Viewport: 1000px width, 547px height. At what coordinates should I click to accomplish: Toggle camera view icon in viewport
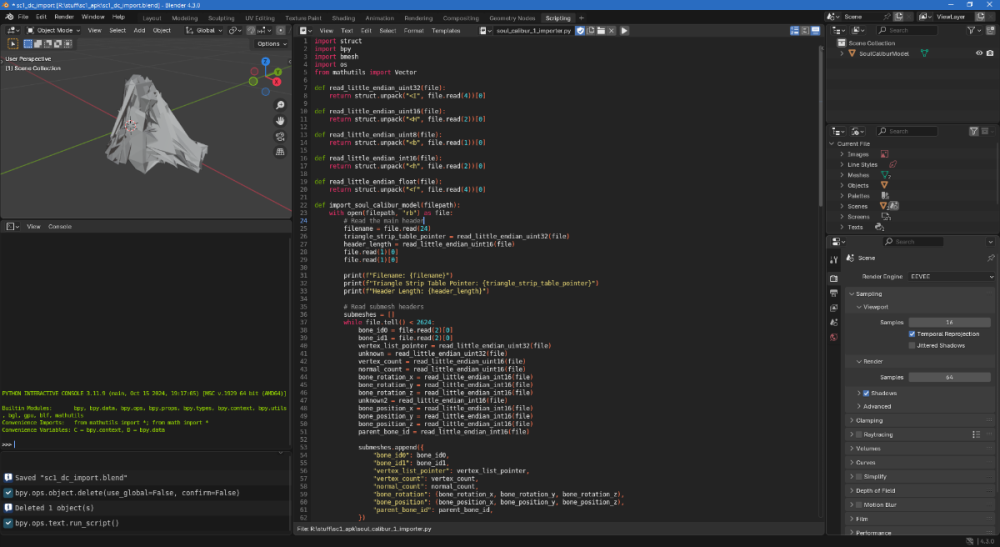pos(281,137)
